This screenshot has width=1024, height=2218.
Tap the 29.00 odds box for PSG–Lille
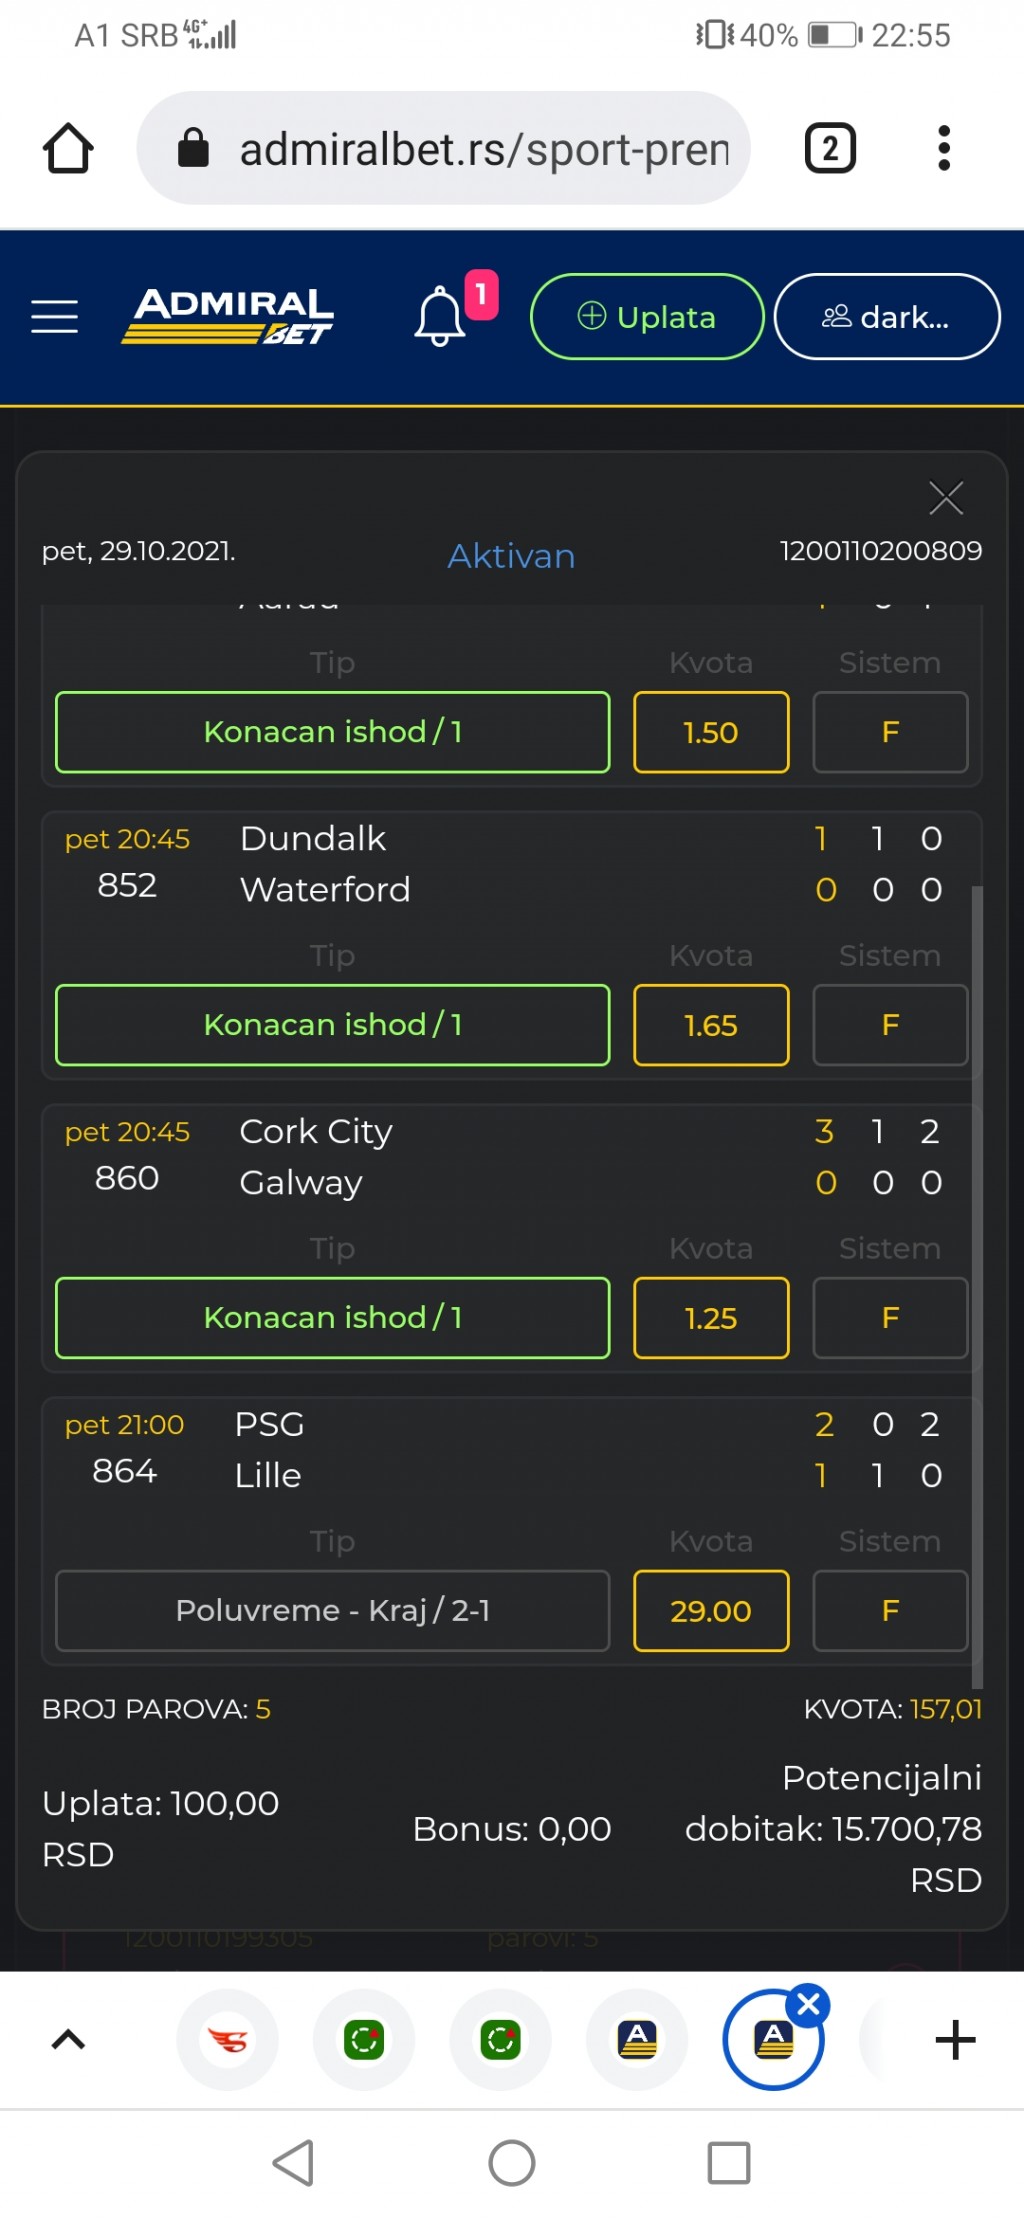[711, 1611]
